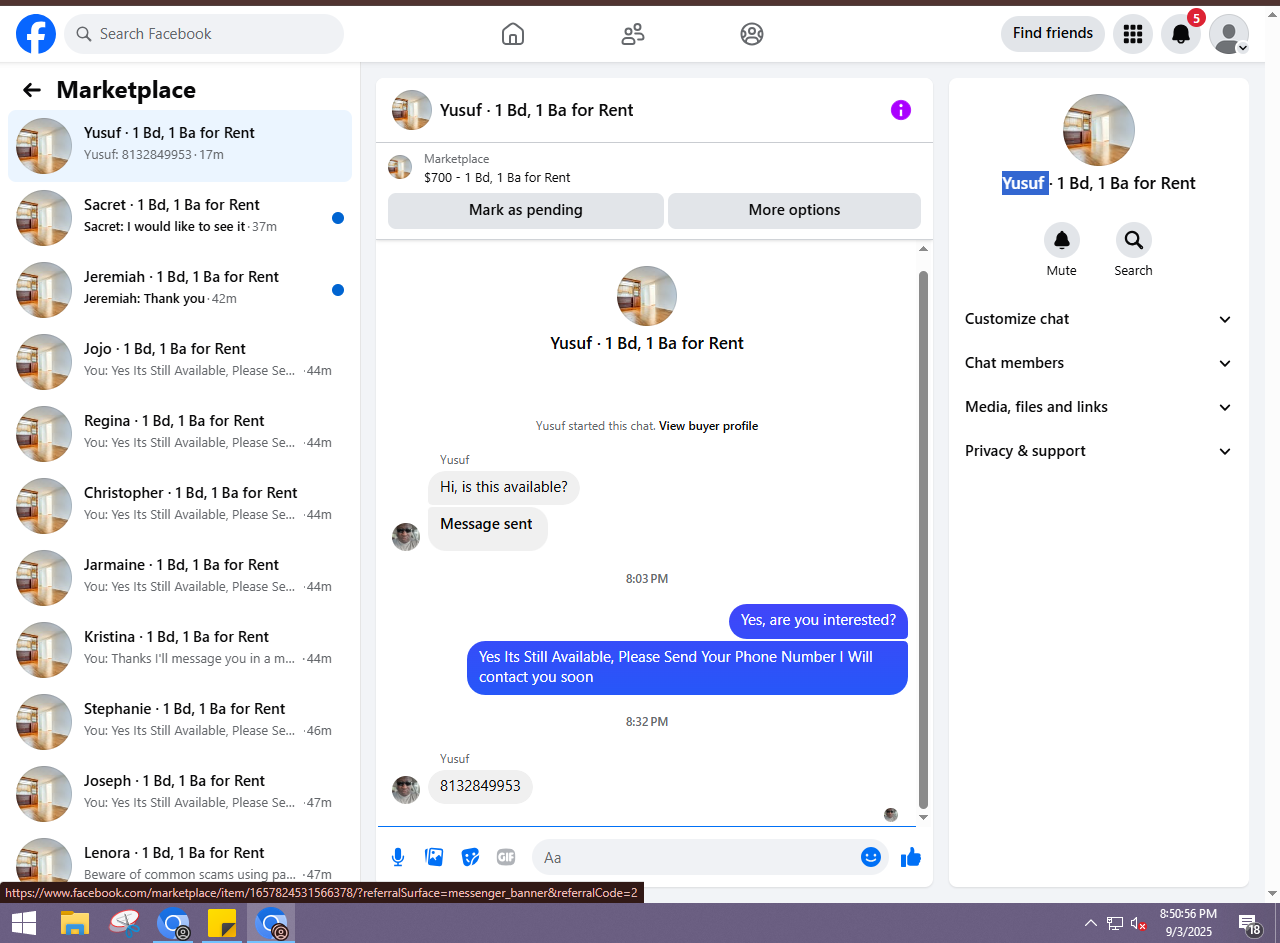Open the Facebook Home feed icon
The height and width of the screenshot is (943, 1280).
[512, 34]
